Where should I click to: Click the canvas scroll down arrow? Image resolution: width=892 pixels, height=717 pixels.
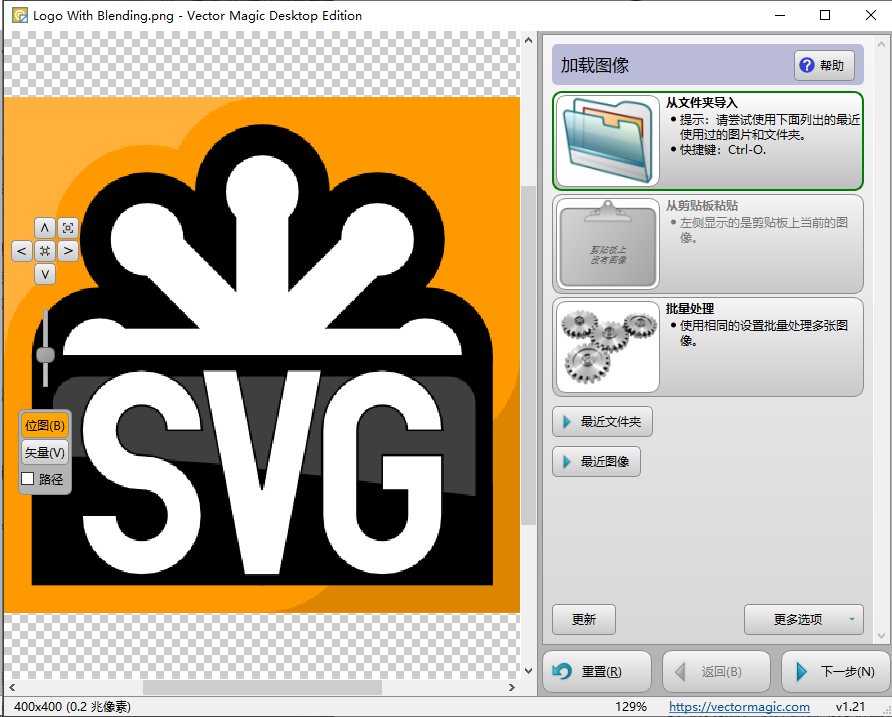click(x=528, y=671)
